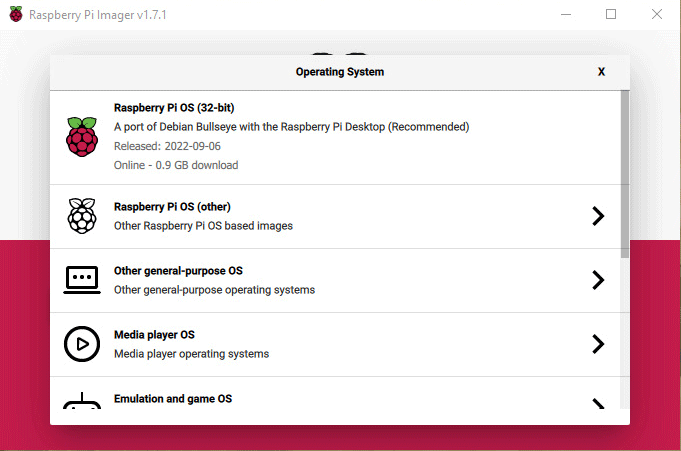Click the Online - 0.9 GB download text

coord(176,165)
